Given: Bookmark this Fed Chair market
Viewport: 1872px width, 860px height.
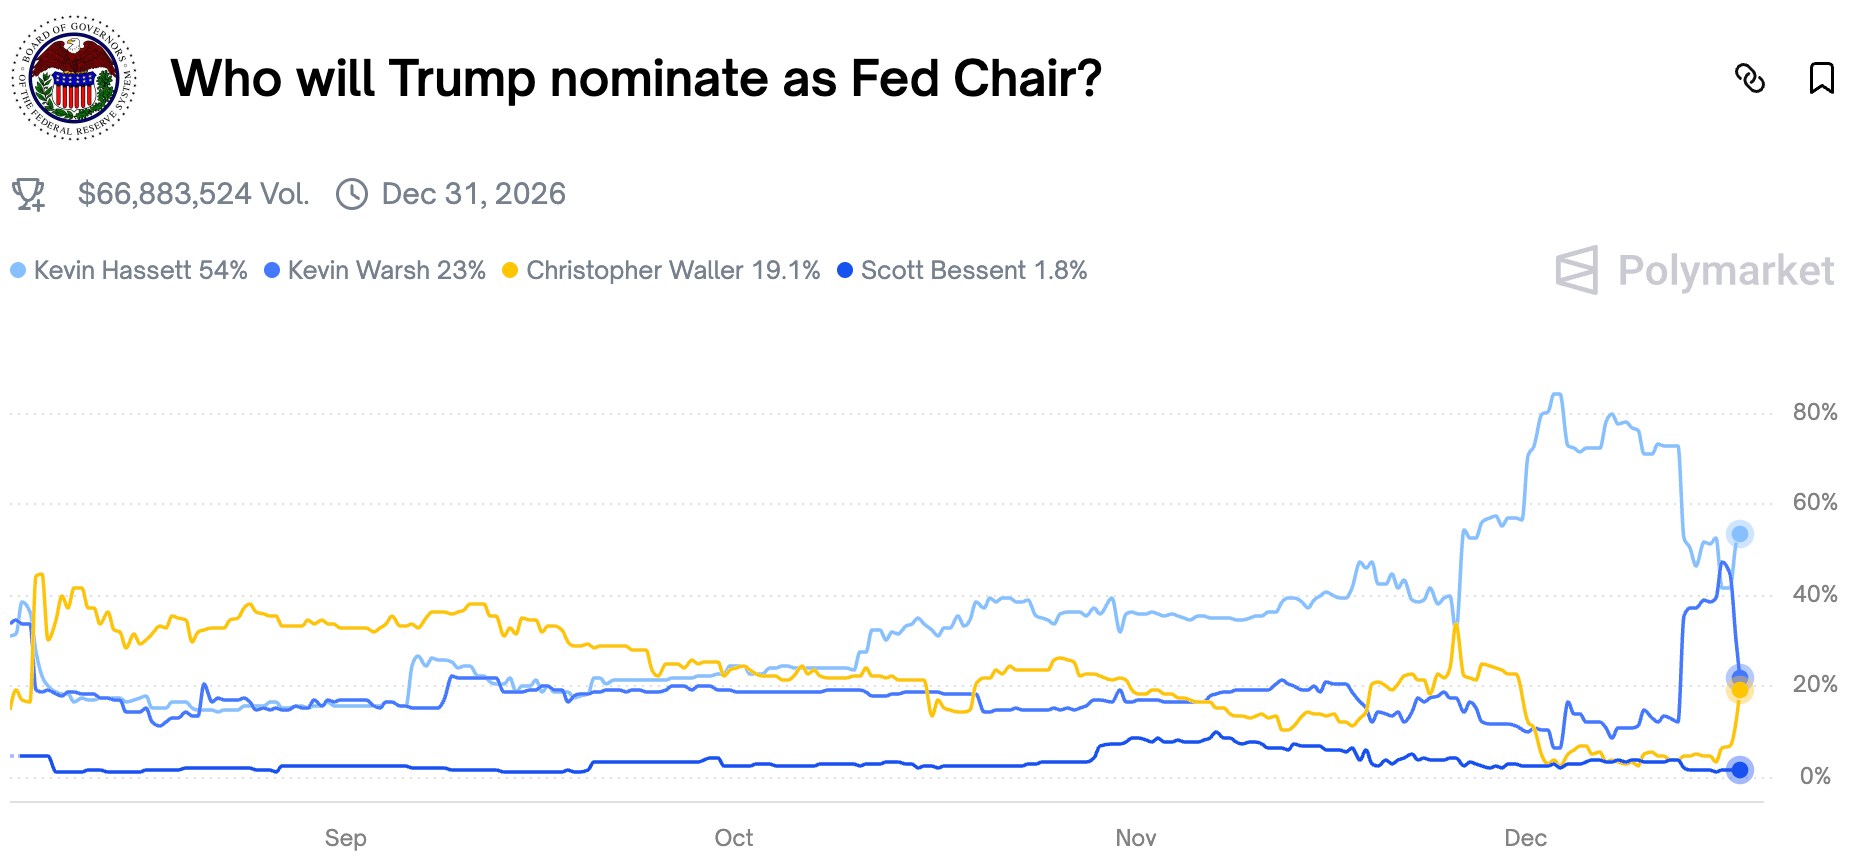Looking at the screenshot, I should 1821,78.
